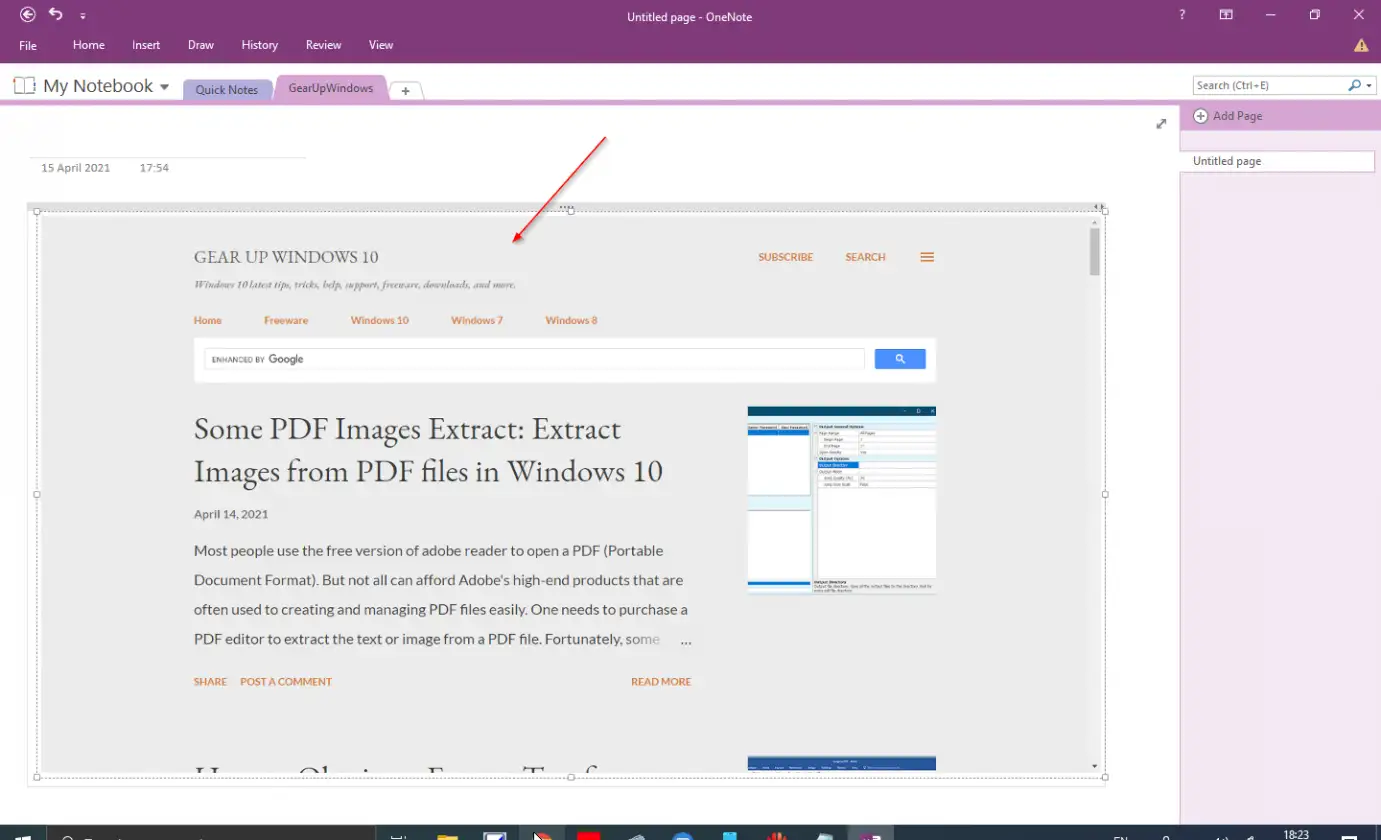Click the April 14, 2021 post date
The width and height of the screenshot is (1381, 840).
coord(231,514)
